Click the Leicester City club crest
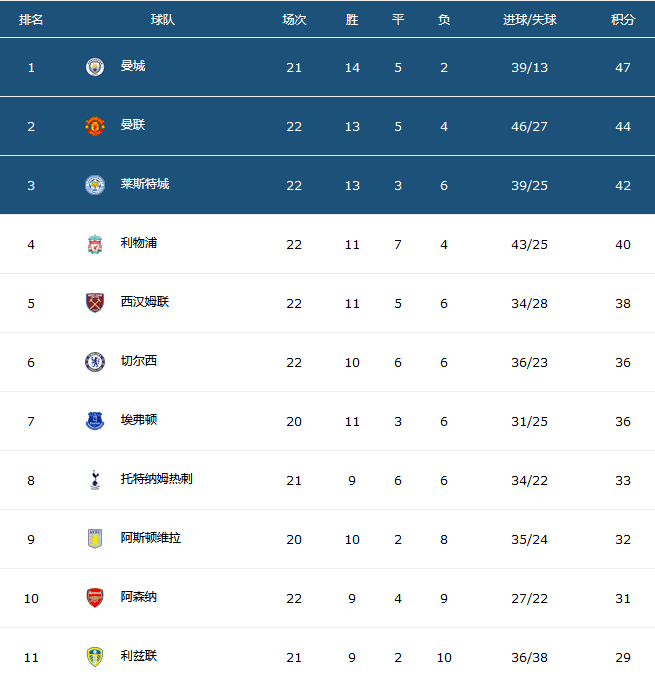Screen dimensions: 655x685 click(95, 185)
